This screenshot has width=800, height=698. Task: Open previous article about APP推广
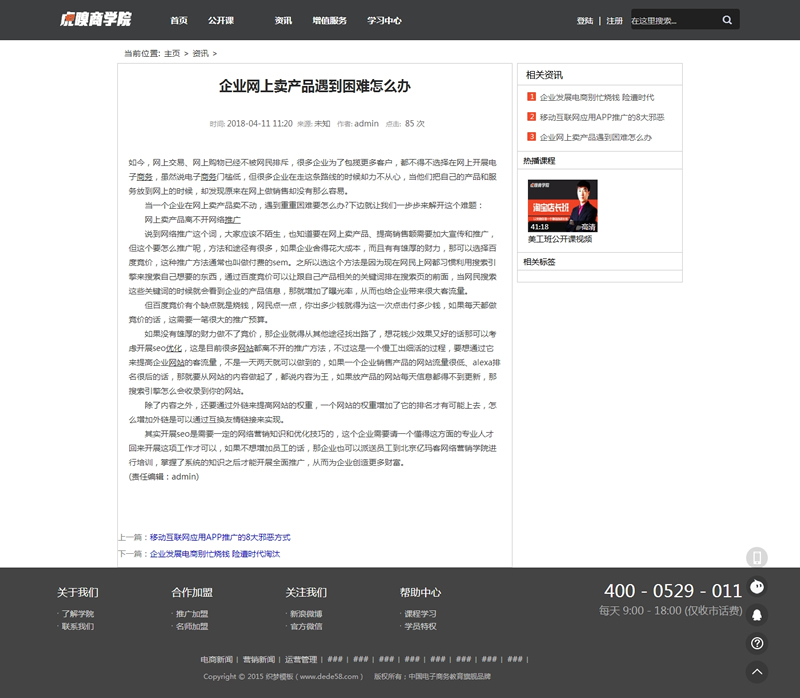(219, 537)
